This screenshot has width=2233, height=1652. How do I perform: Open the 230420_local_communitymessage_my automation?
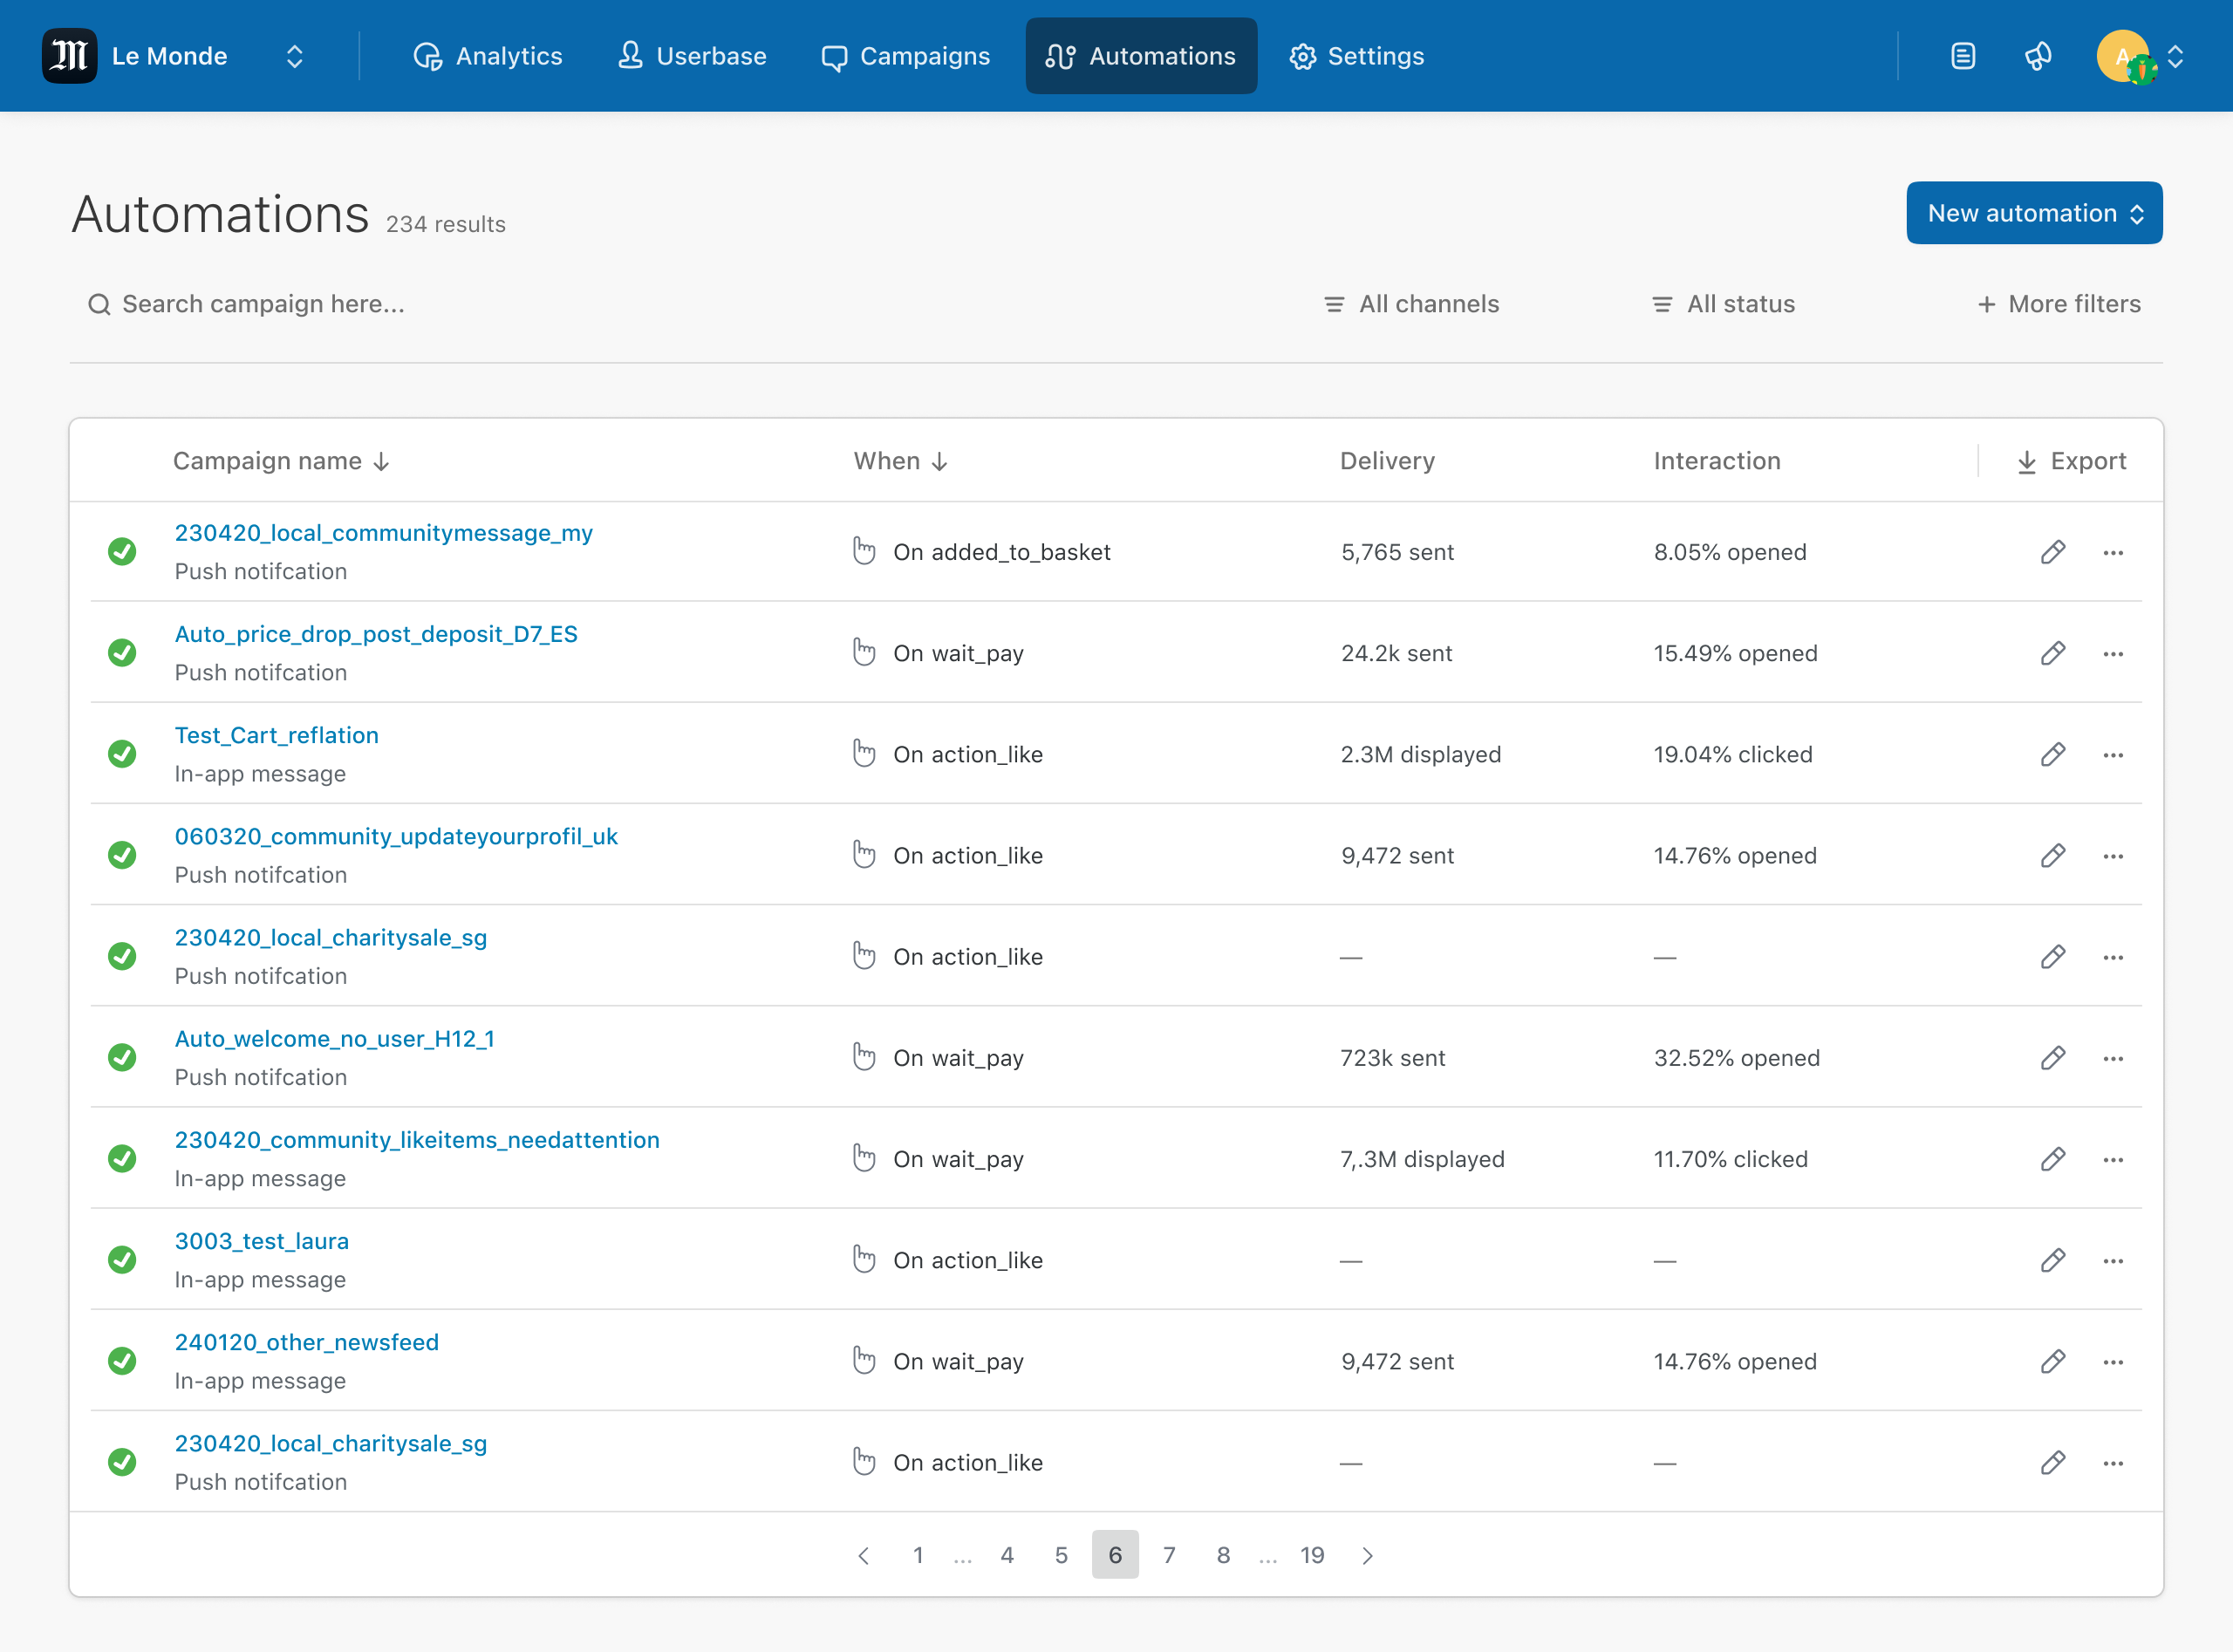(x=384, y=532)
